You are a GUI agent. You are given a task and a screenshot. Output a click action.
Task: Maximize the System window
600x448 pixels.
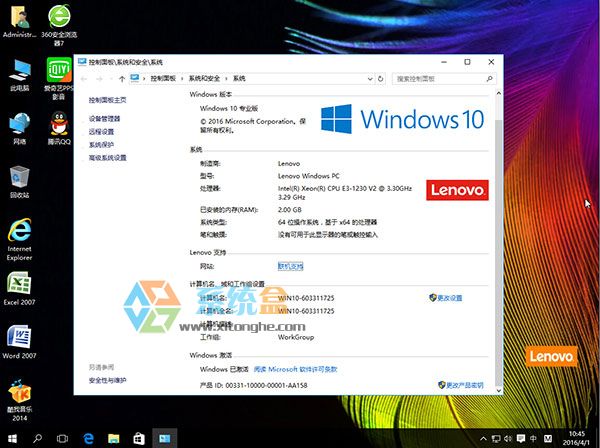click(x=467, y=62)
